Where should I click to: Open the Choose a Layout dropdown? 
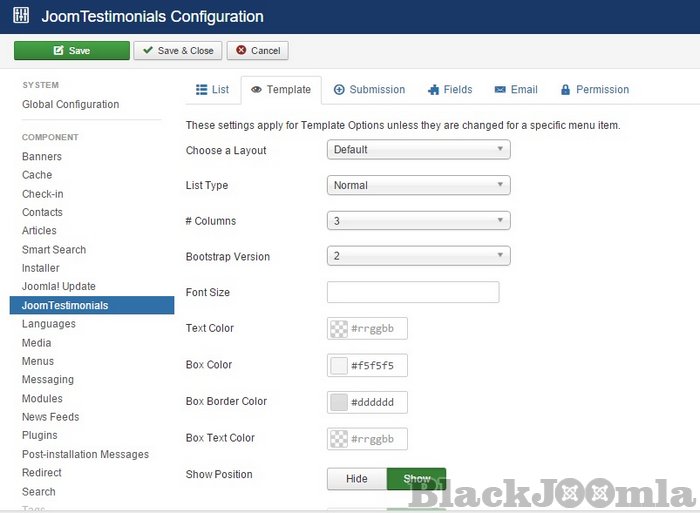click(x=418, y=150)
